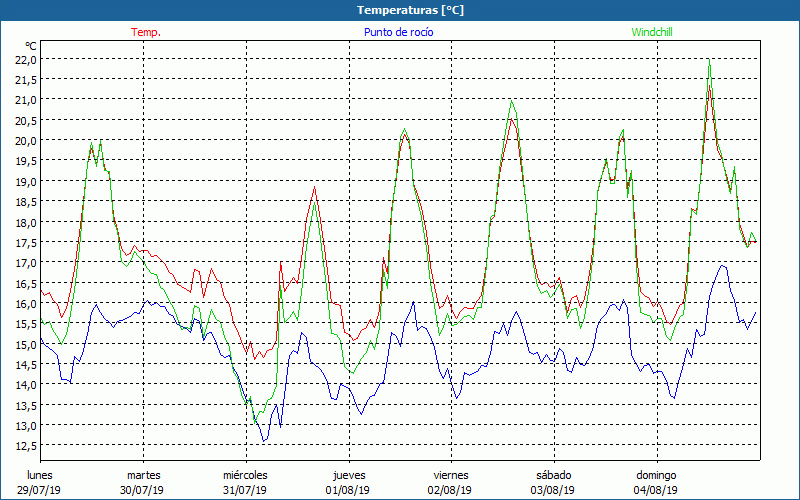This screenshot has width=800, height=500.
Task: Click the 04/08/19 date label
Action: point(656,490)
